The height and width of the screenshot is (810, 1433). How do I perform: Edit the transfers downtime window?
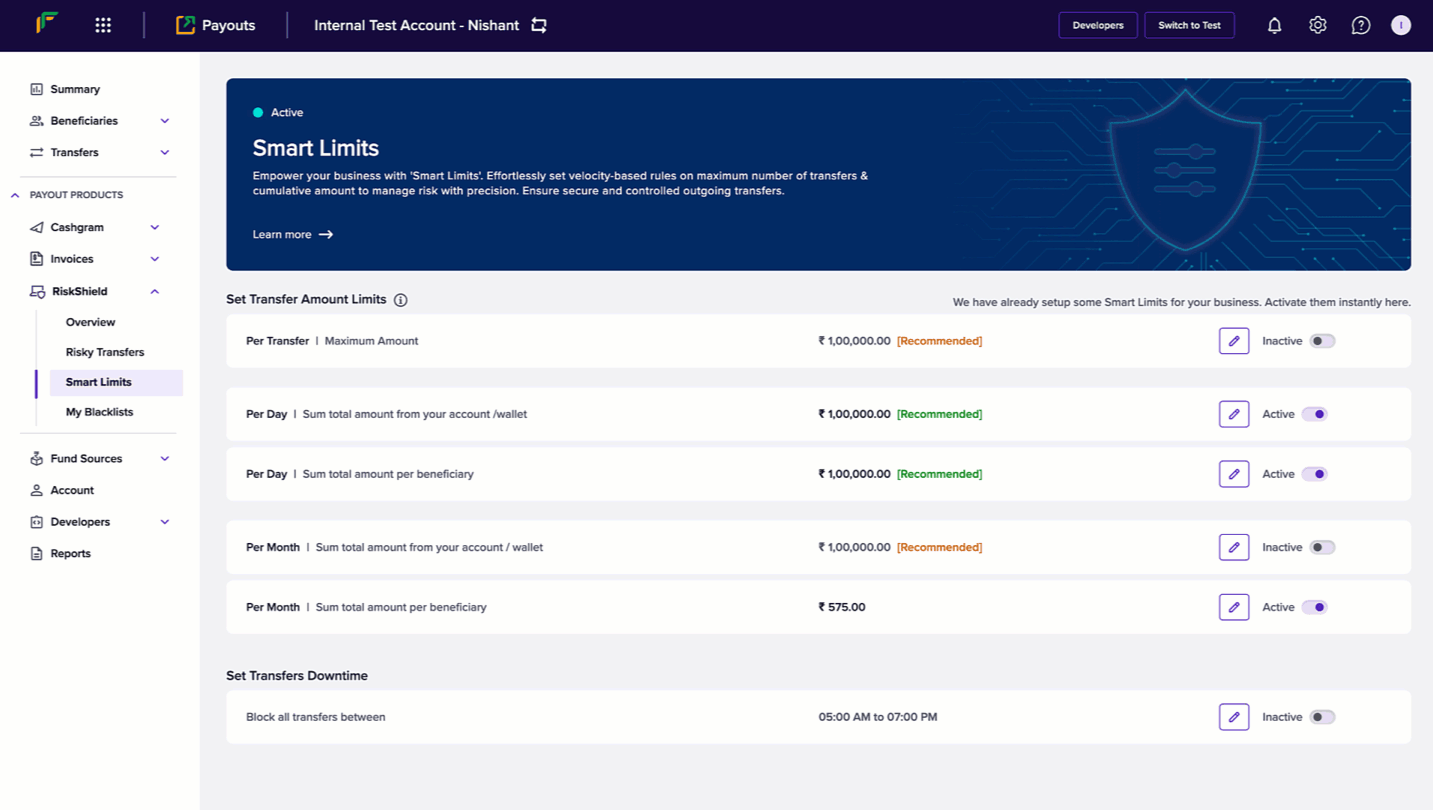[x=1234, y=717]
